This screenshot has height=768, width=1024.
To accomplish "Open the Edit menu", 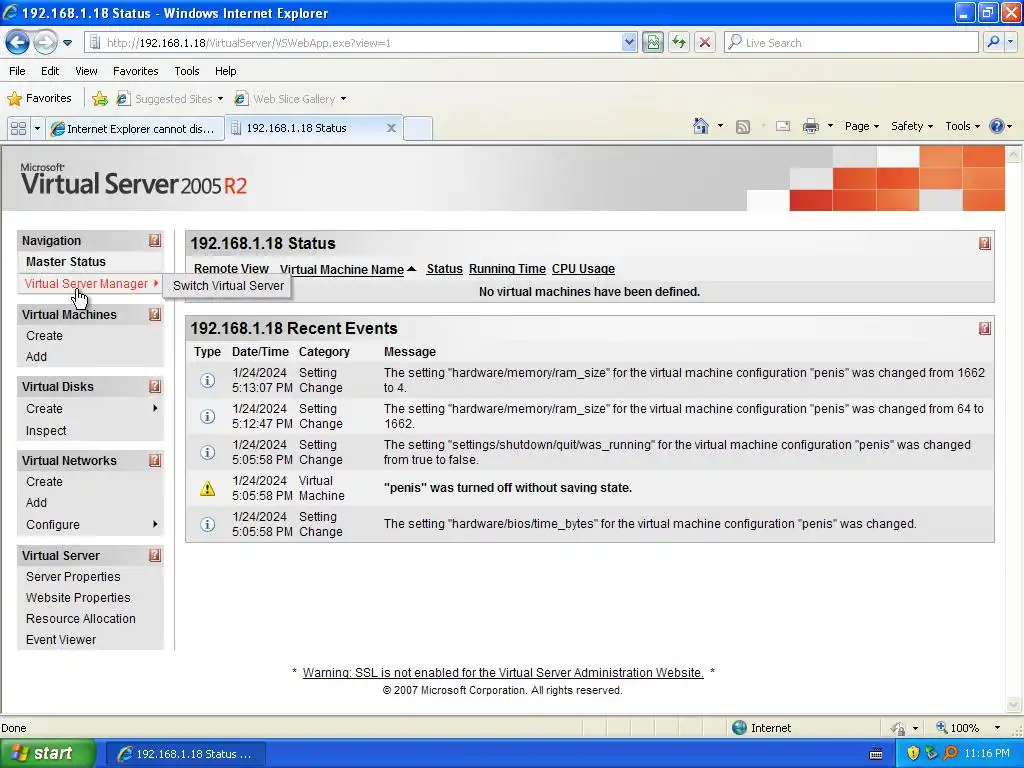I will (50, 71).
